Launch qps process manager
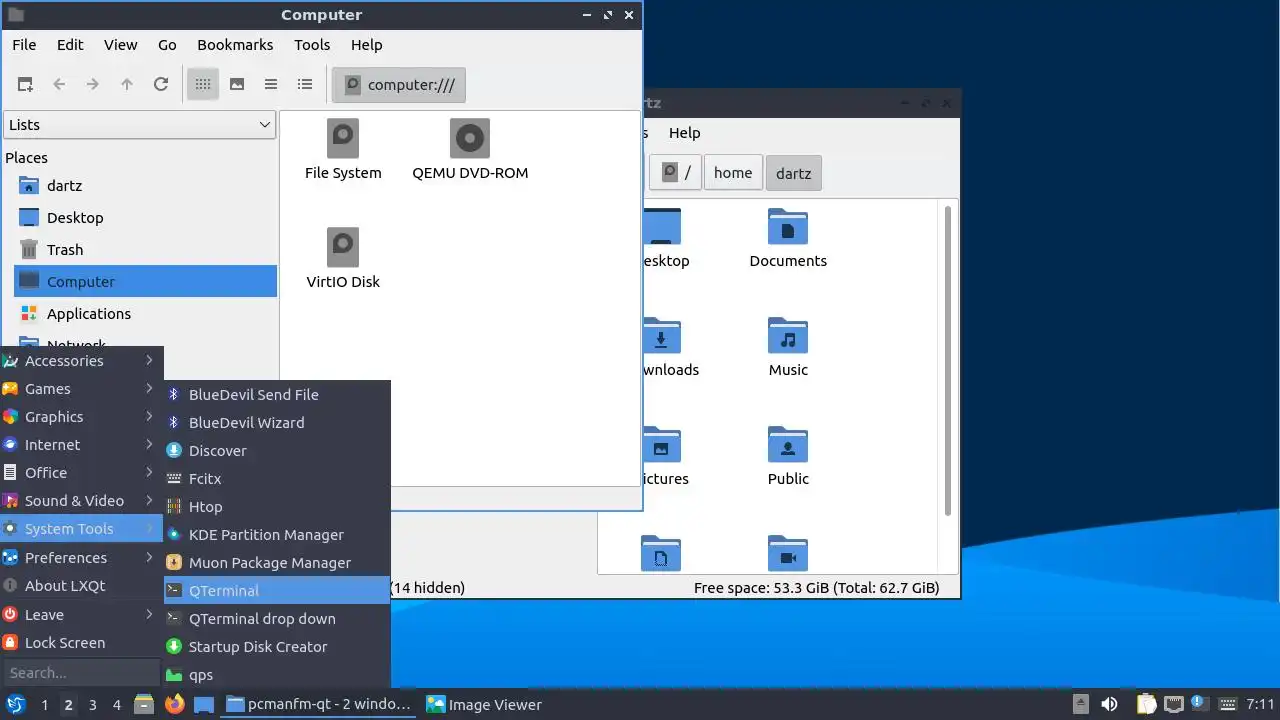Screen dimensions: 1280x720 (277, 675)
